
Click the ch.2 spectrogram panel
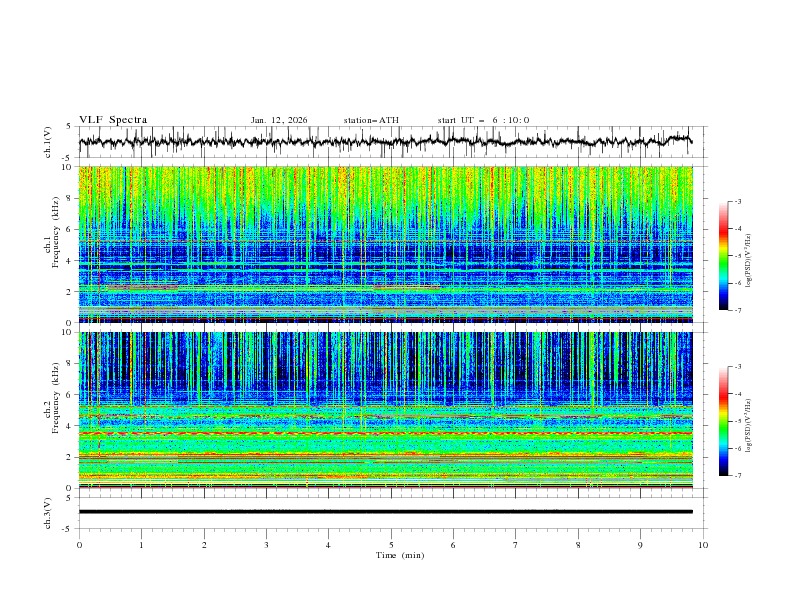[385, 410]
